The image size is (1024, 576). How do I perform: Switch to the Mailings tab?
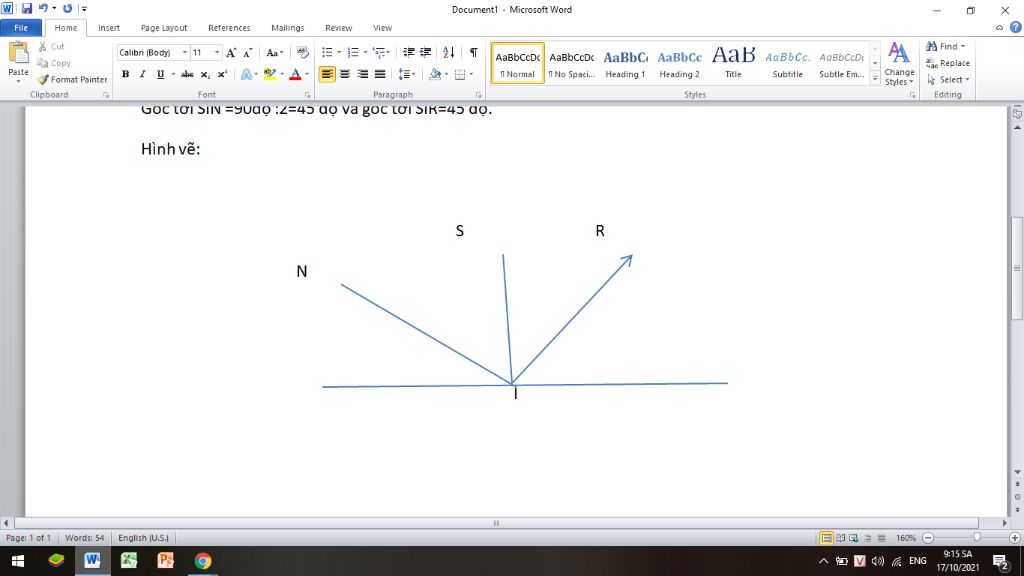[287, 27]
